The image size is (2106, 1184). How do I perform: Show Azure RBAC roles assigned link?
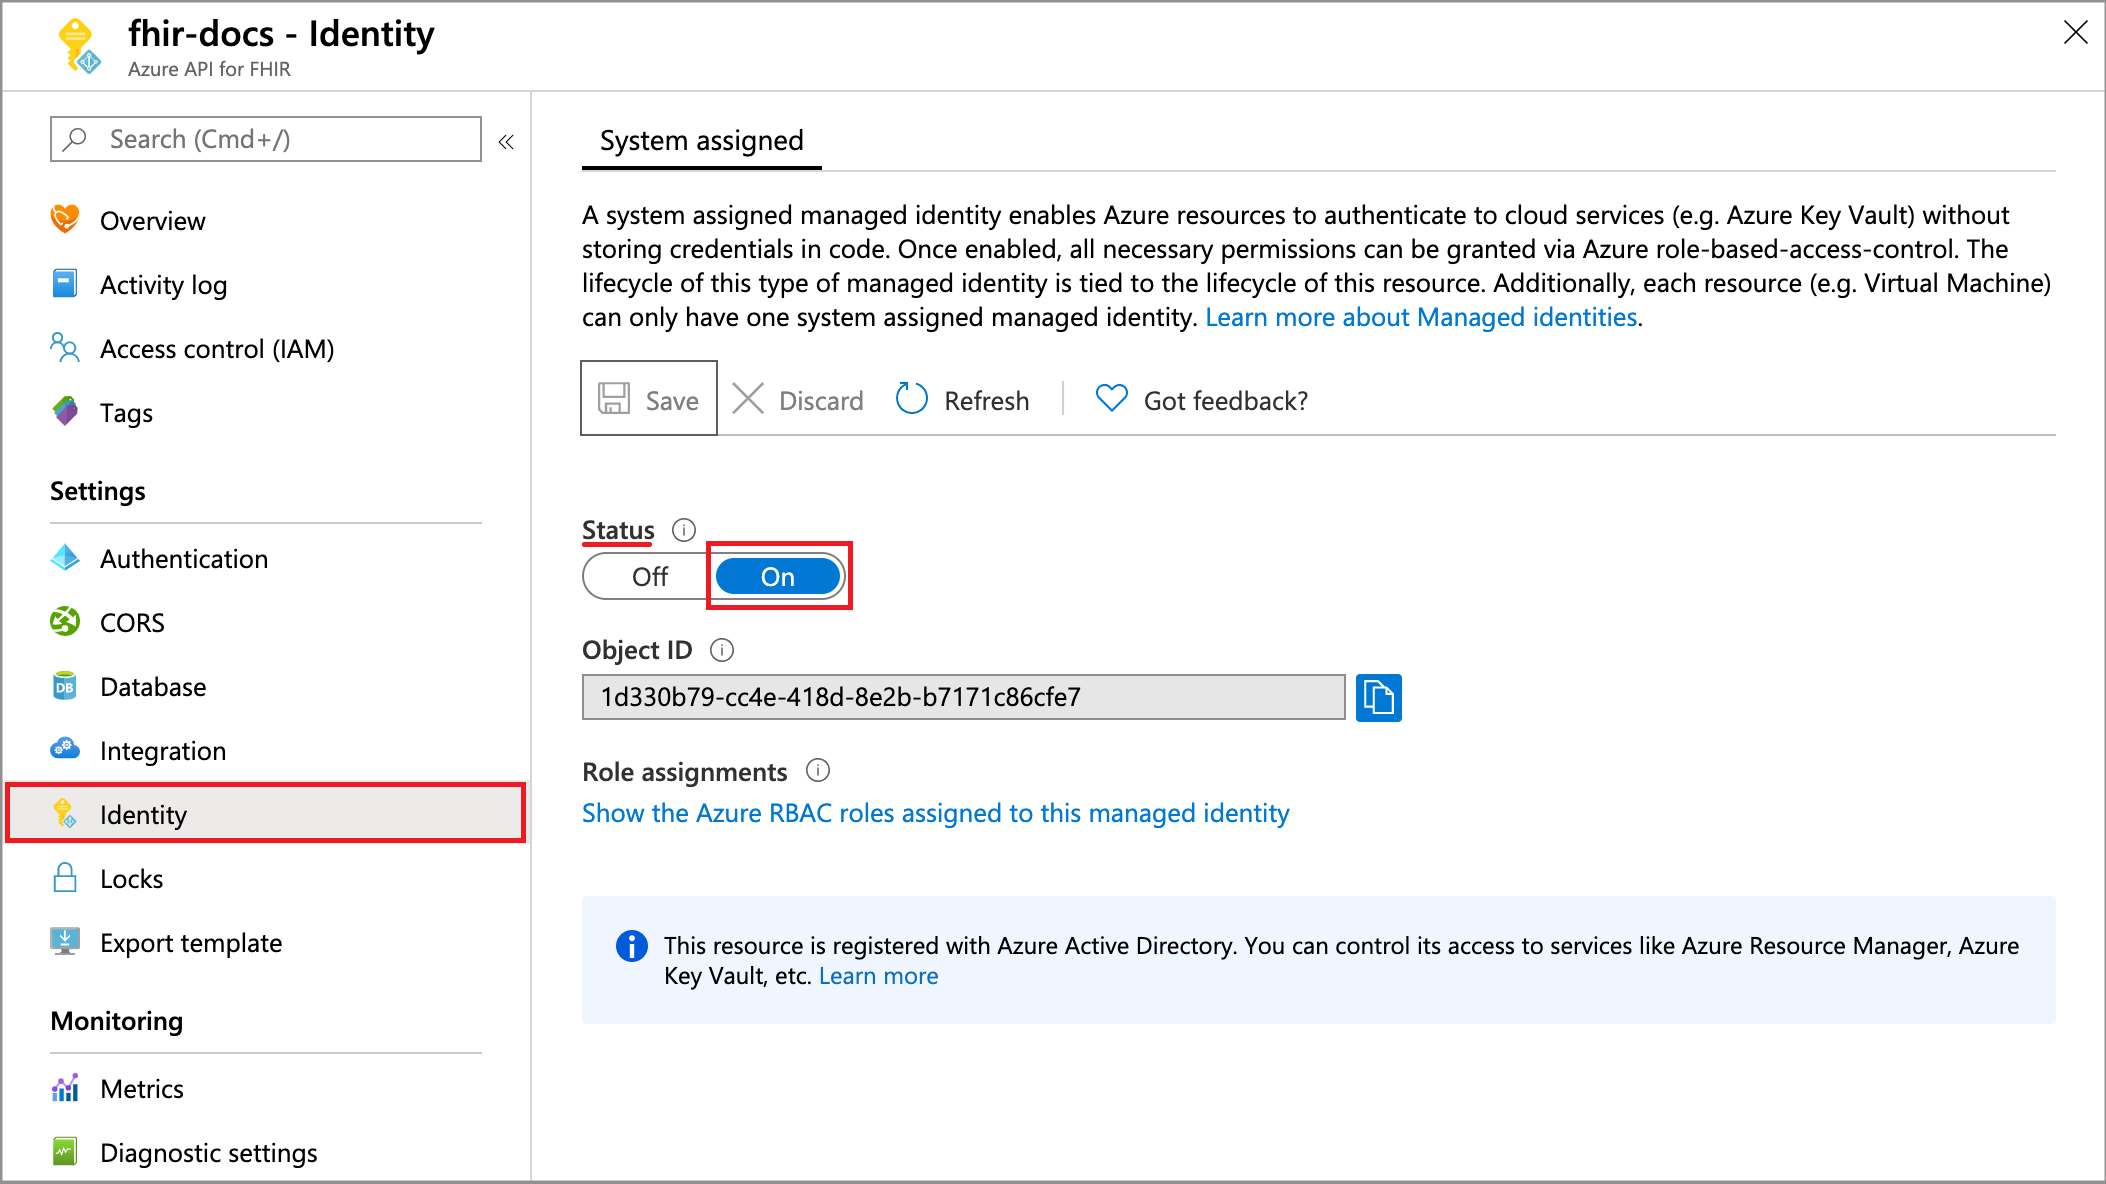(936, 813)
